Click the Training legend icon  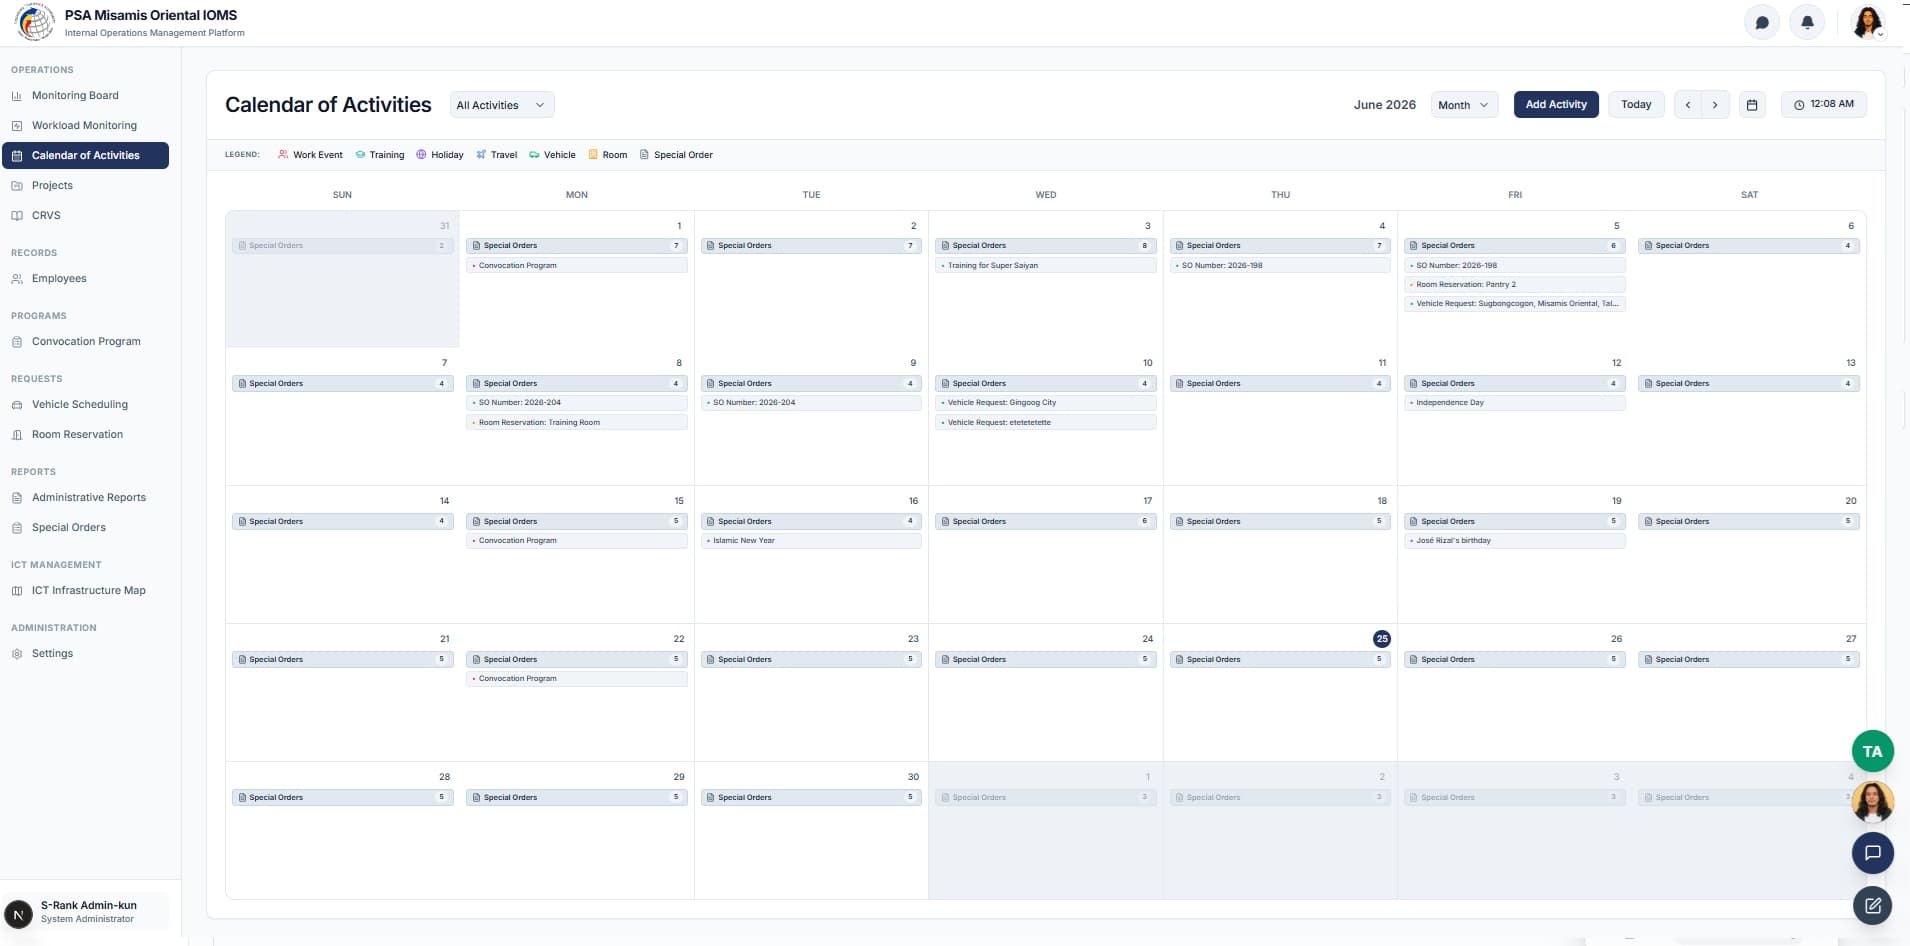(360, 155)
